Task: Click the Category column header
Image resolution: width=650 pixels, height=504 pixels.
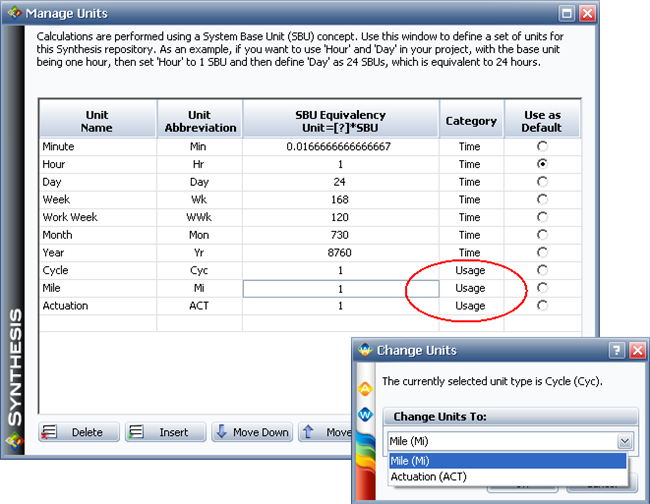Action: [470, 121]
